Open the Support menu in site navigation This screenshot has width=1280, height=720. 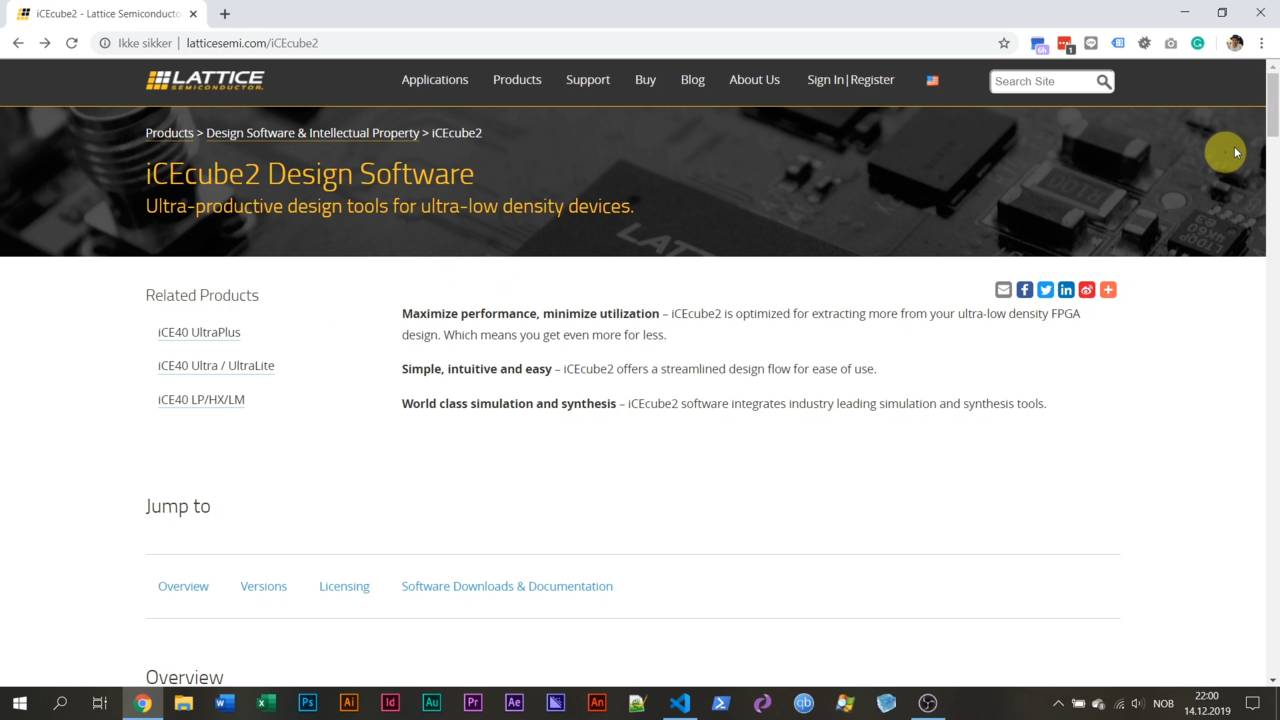588,80
